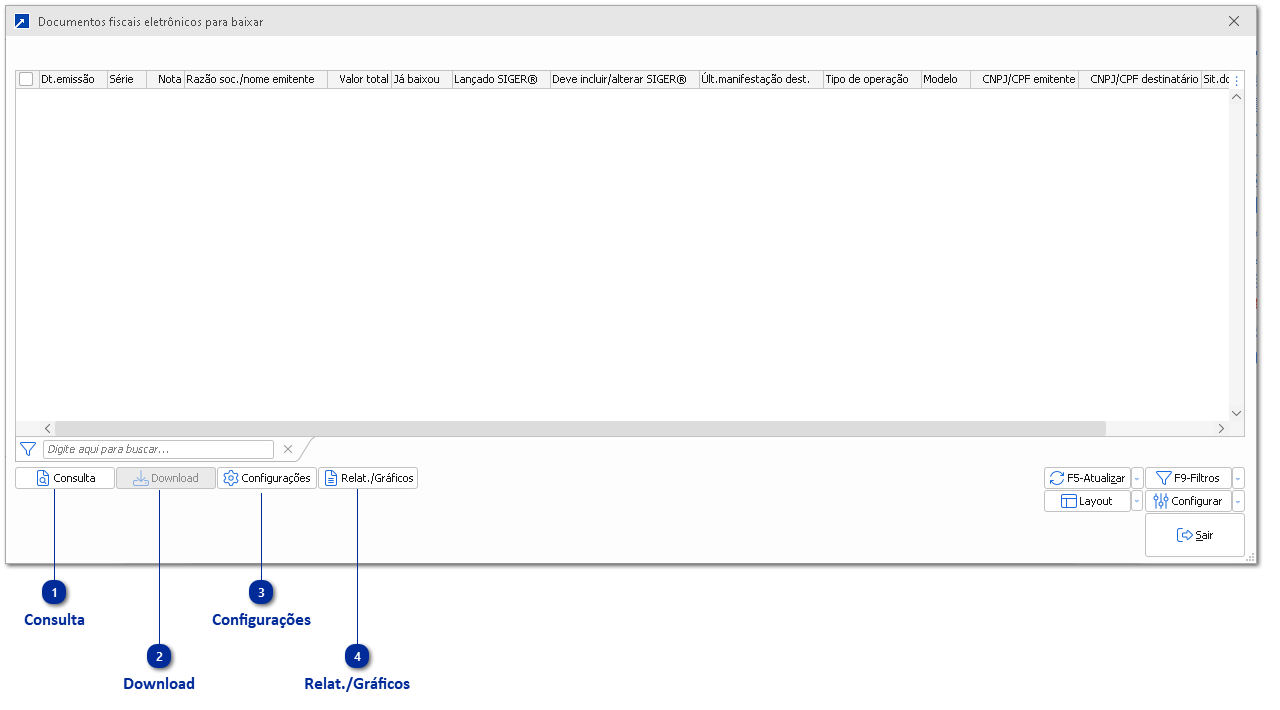The image size is (1280, 710).
Task: Sort by the Modelo column header
Action: pos(946,79)
